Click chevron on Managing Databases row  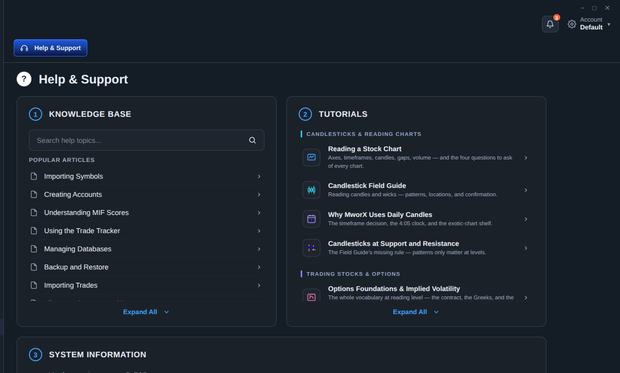pos(259,249)
